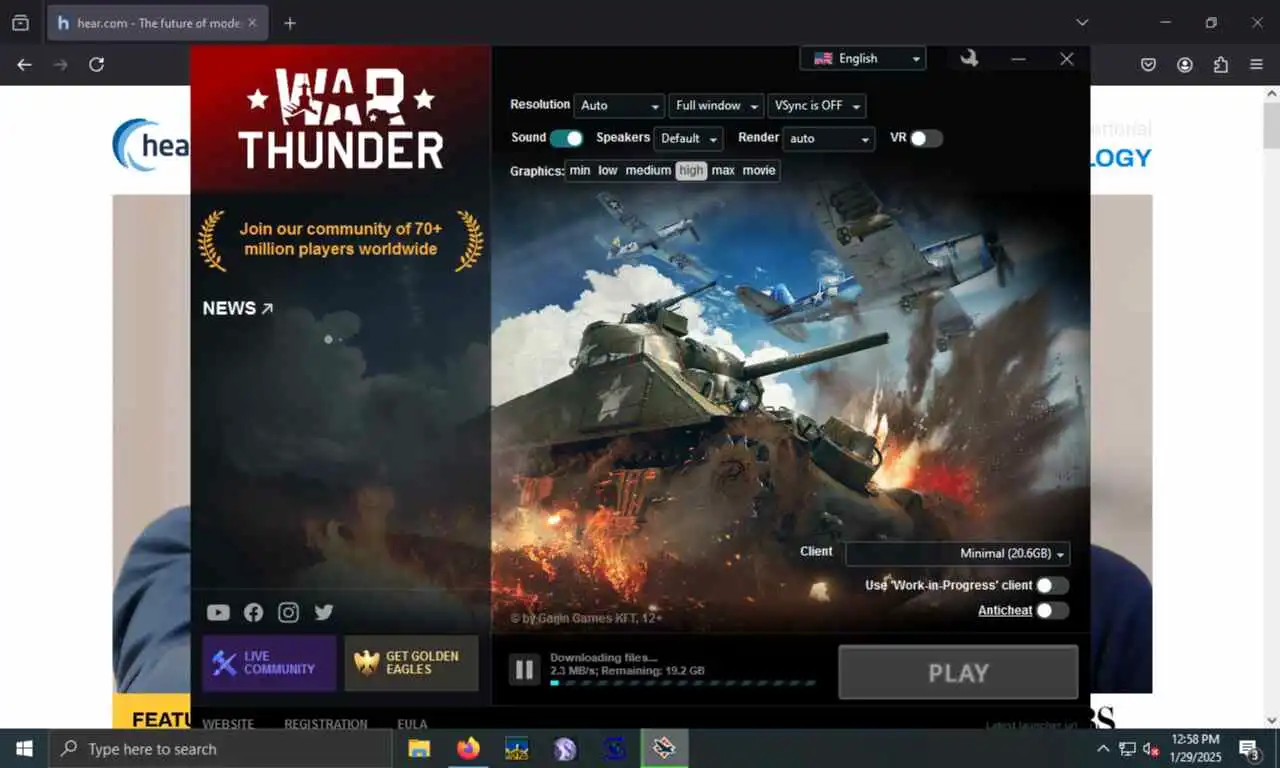Image resolution: width=1280 pixels, height=768 pixels.
Task: Click the muted volume tray icon
Action: pyautogui.click(x=1150, y=749)
